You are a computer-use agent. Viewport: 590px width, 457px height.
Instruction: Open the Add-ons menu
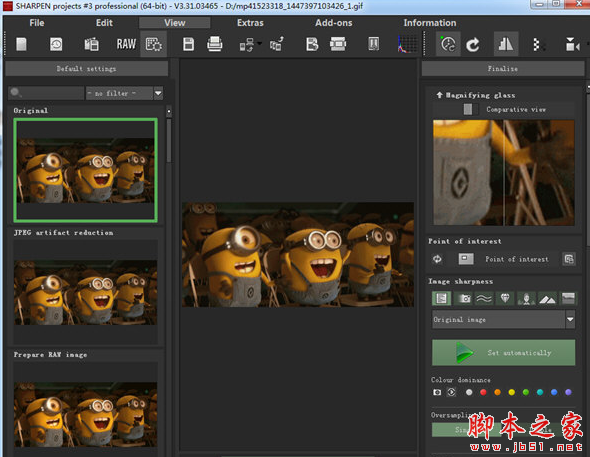[334, 23]
